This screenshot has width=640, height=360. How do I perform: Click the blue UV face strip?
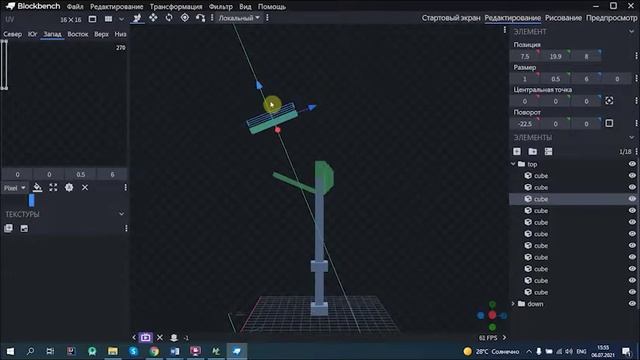(x=31, y=200)
